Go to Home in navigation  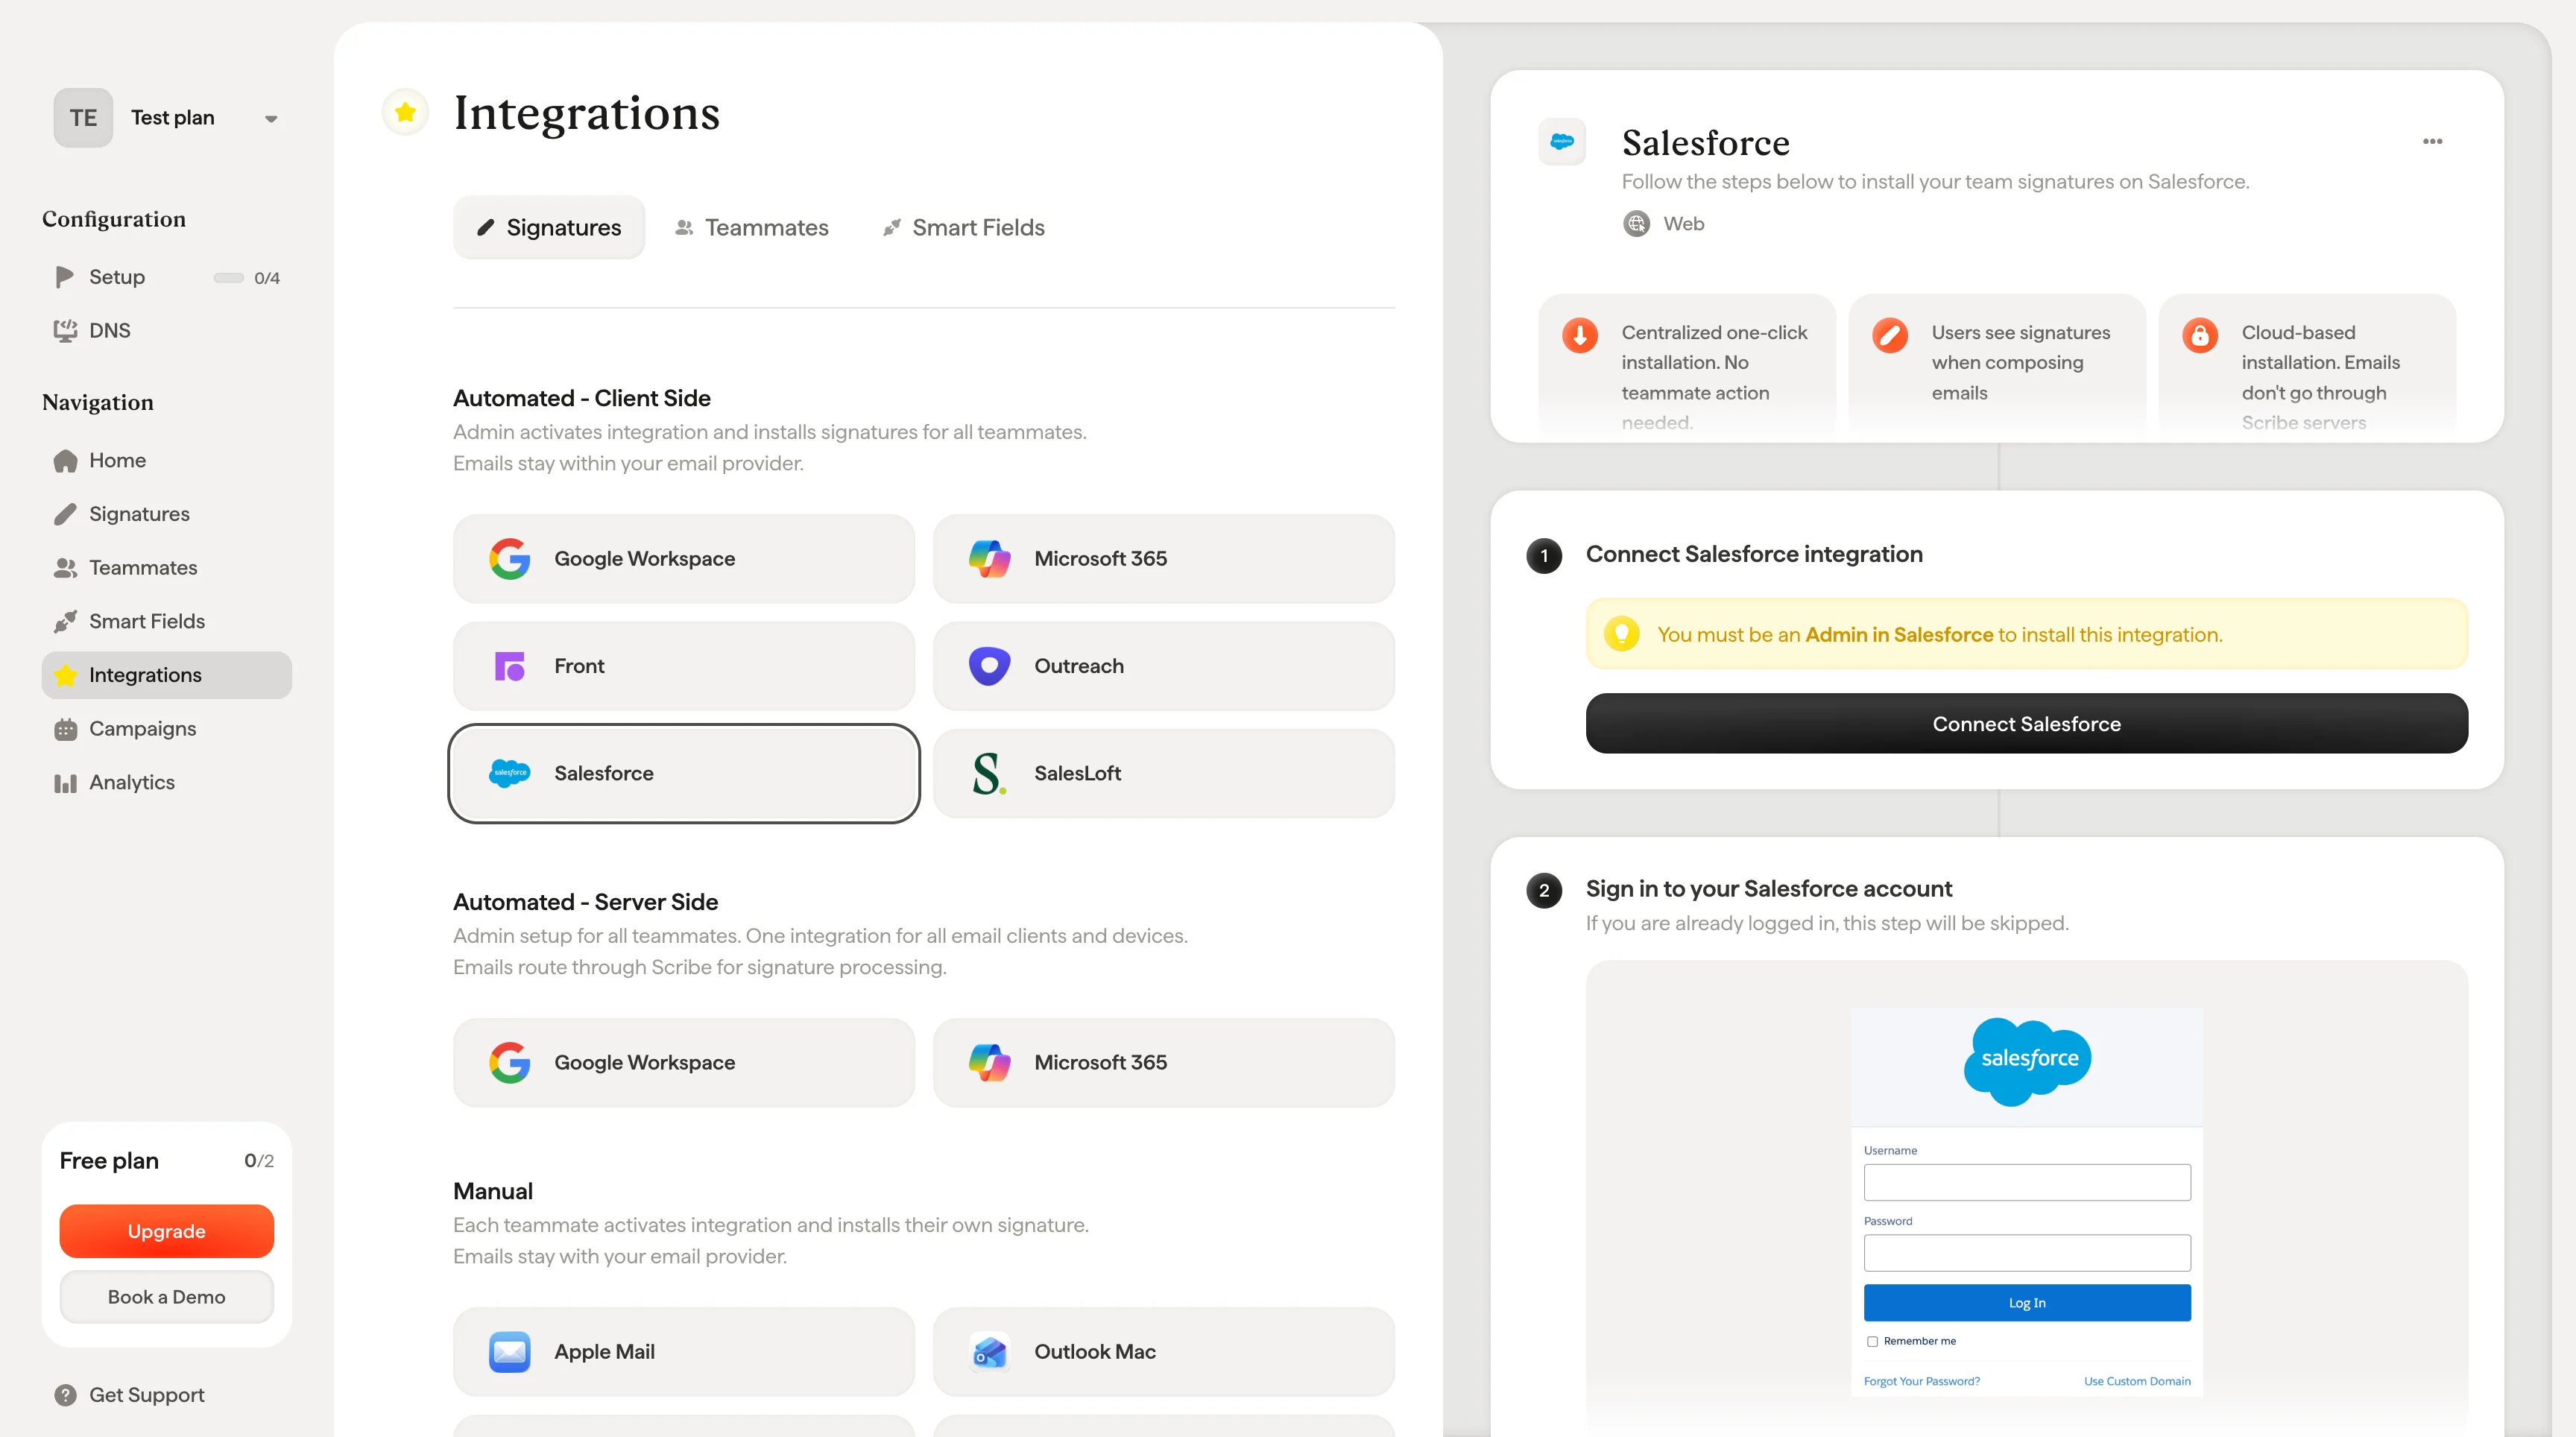coord(166,460)
